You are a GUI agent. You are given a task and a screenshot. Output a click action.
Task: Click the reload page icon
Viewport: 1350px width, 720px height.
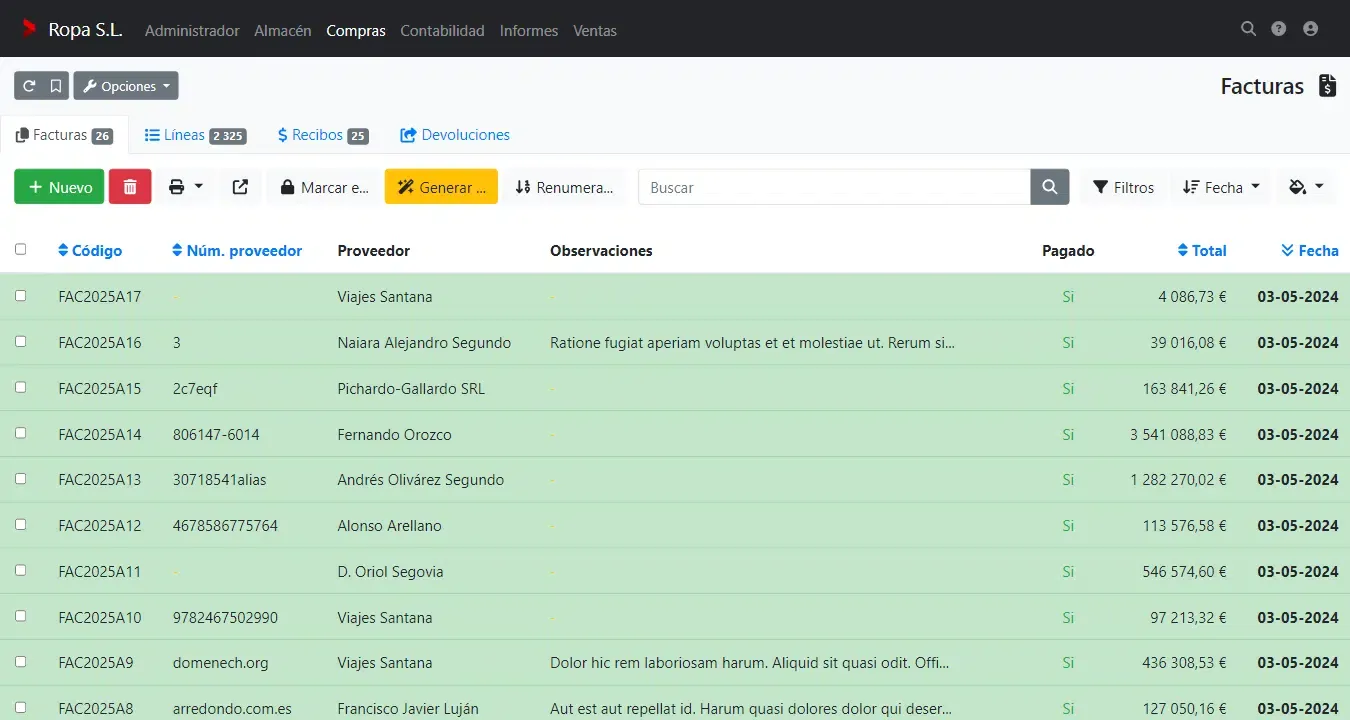[28, 86]
